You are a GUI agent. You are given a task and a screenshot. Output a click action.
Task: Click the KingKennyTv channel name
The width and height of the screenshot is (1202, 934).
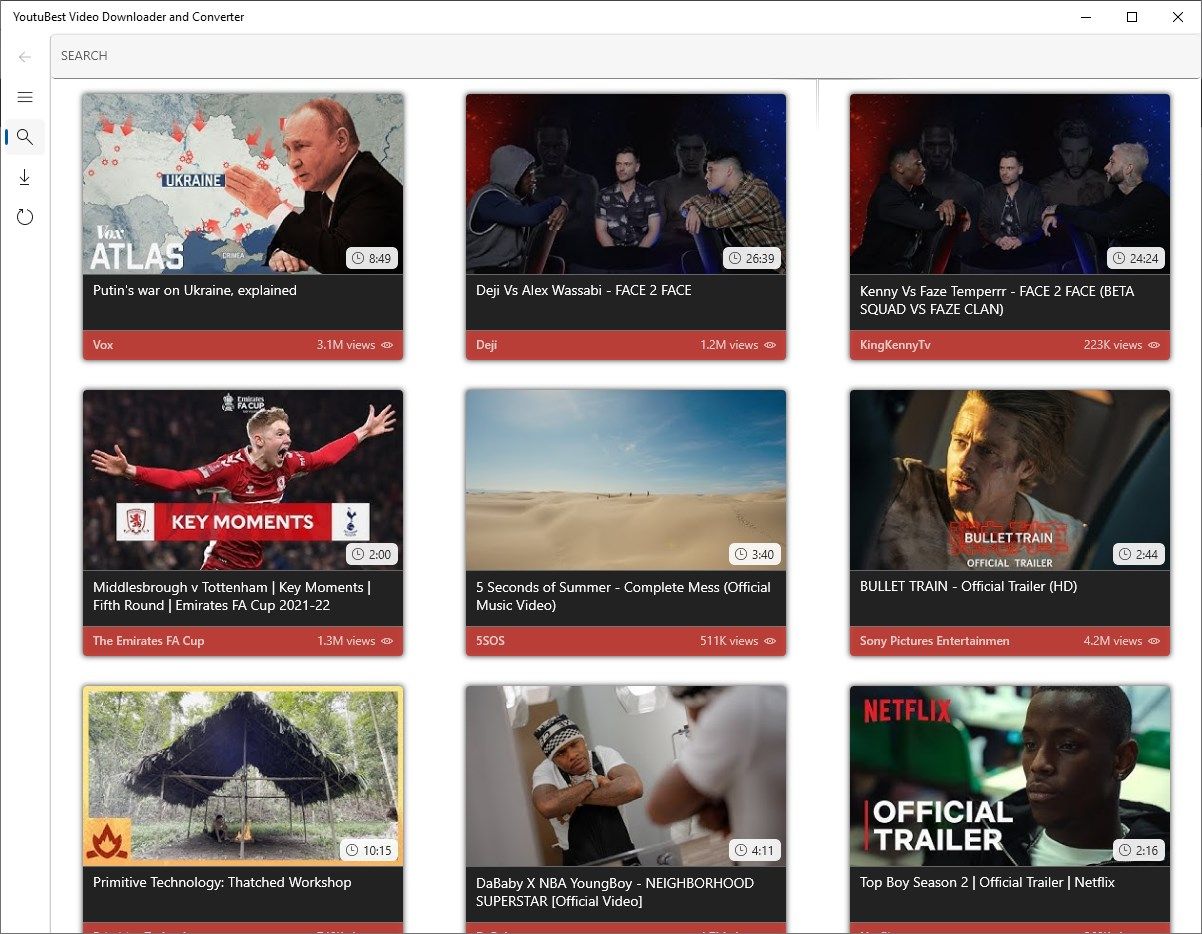click(895, 345)
